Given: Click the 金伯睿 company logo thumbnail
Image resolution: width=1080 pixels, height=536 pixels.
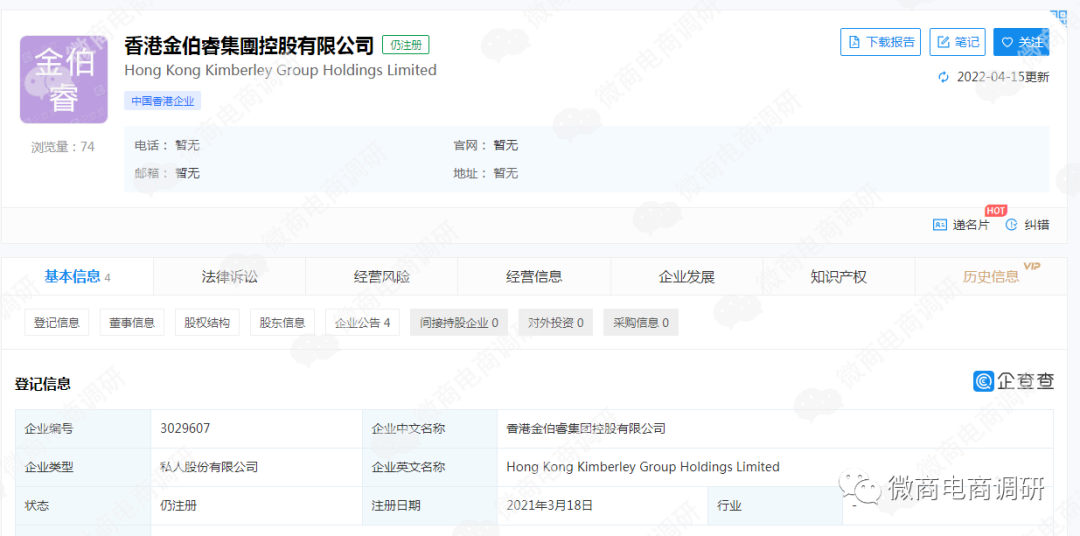Looking at the screenshot, I should point(63,80).
